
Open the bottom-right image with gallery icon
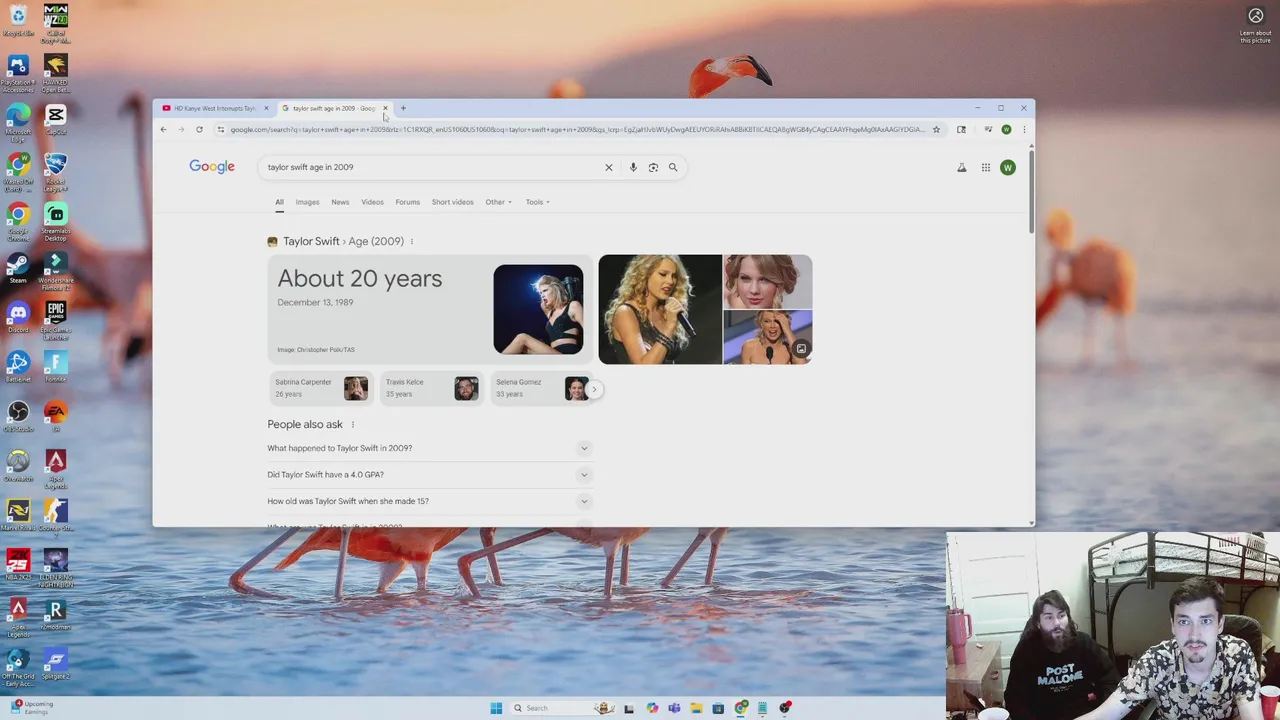tap(768, 337)
